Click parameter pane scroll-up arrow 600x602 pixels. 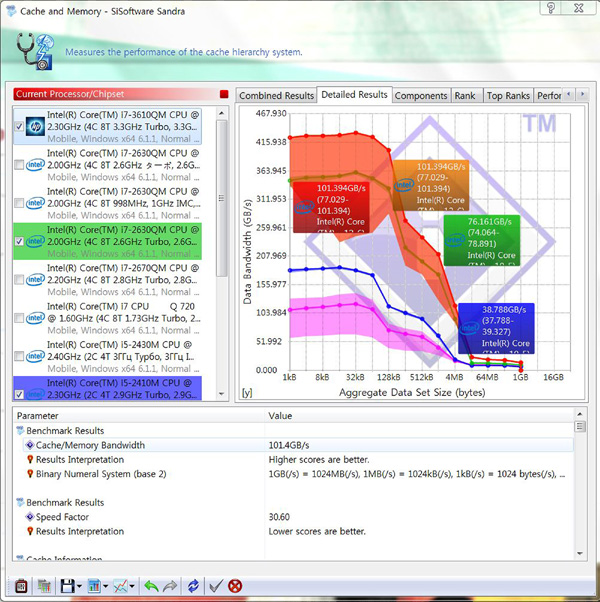pos(580,414)
